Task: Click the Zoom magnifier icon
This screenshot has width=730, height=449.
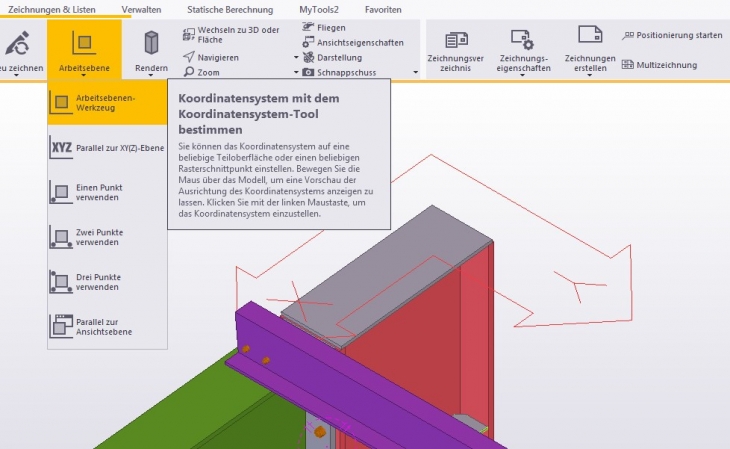Action: pos(189,71)
